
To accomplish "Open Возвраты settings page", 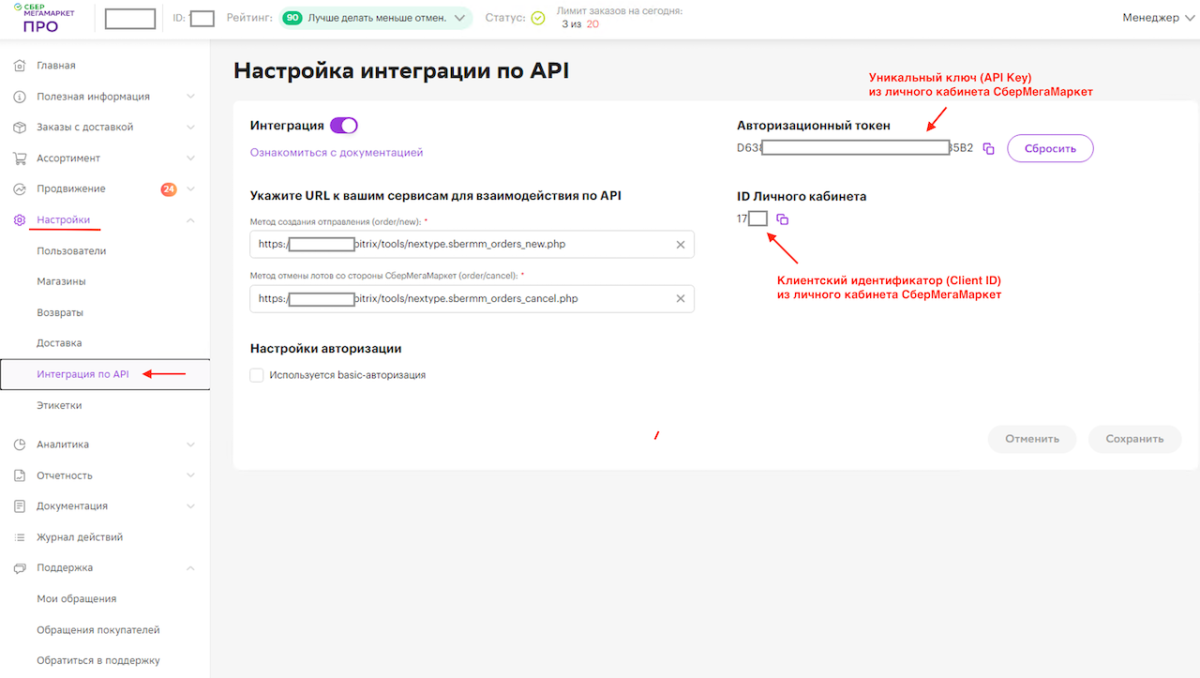I will pyautogui.click(x=60, y=313).
